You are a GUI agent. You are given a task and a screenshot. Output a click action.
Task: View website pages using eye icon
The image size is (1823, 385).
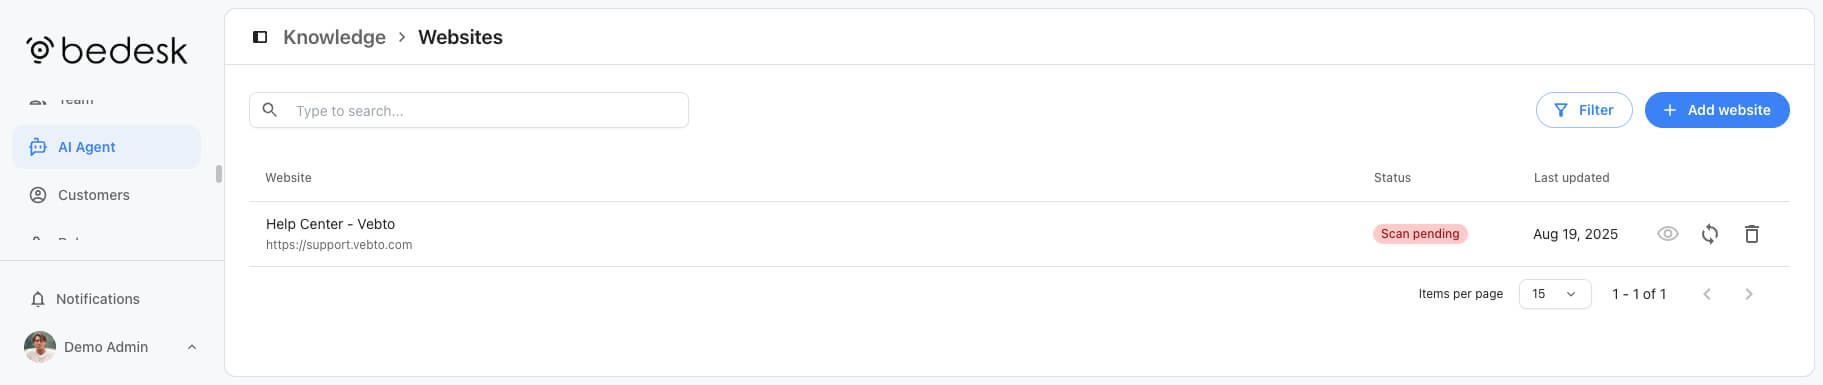pos(1667,234)
